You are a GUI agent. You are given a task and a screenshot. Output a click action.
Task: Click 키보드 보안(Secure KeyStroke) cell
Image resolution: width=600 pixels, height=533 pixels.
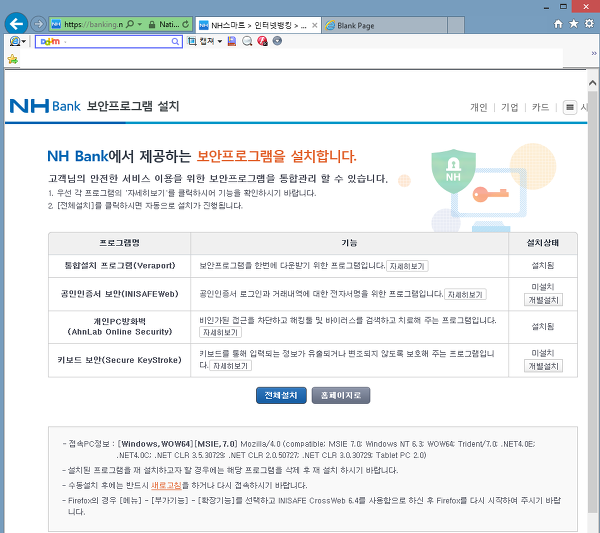click(120, 360)
